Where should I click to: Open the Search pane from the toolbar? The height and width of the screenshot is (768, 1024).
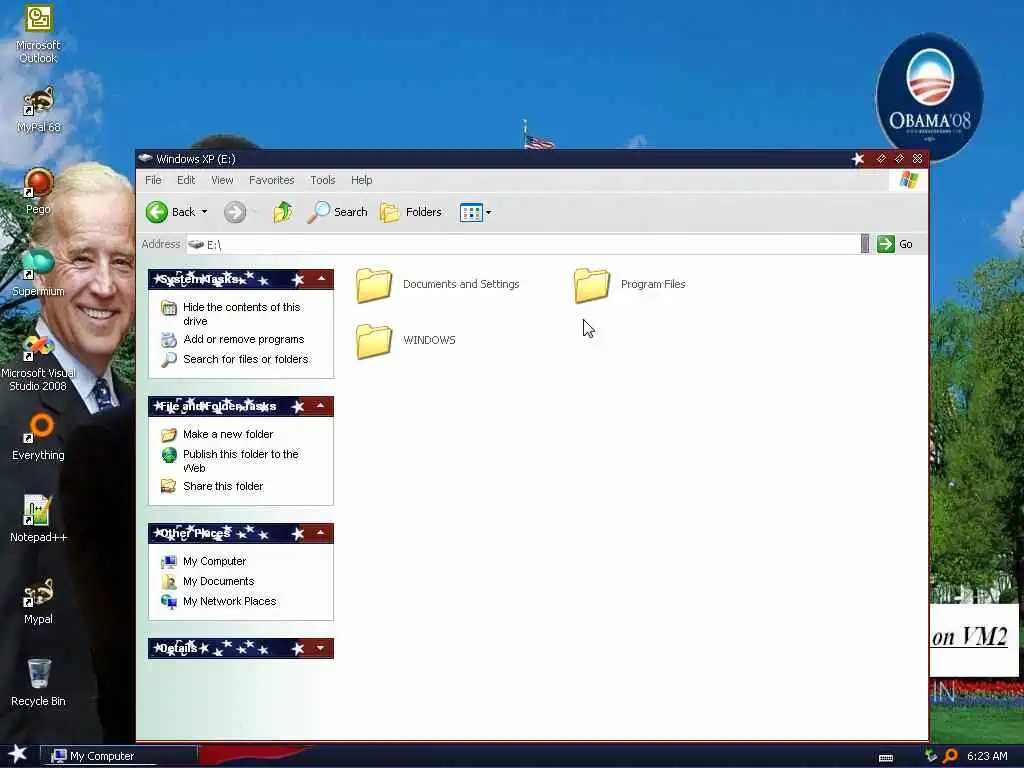coord(337,212)
